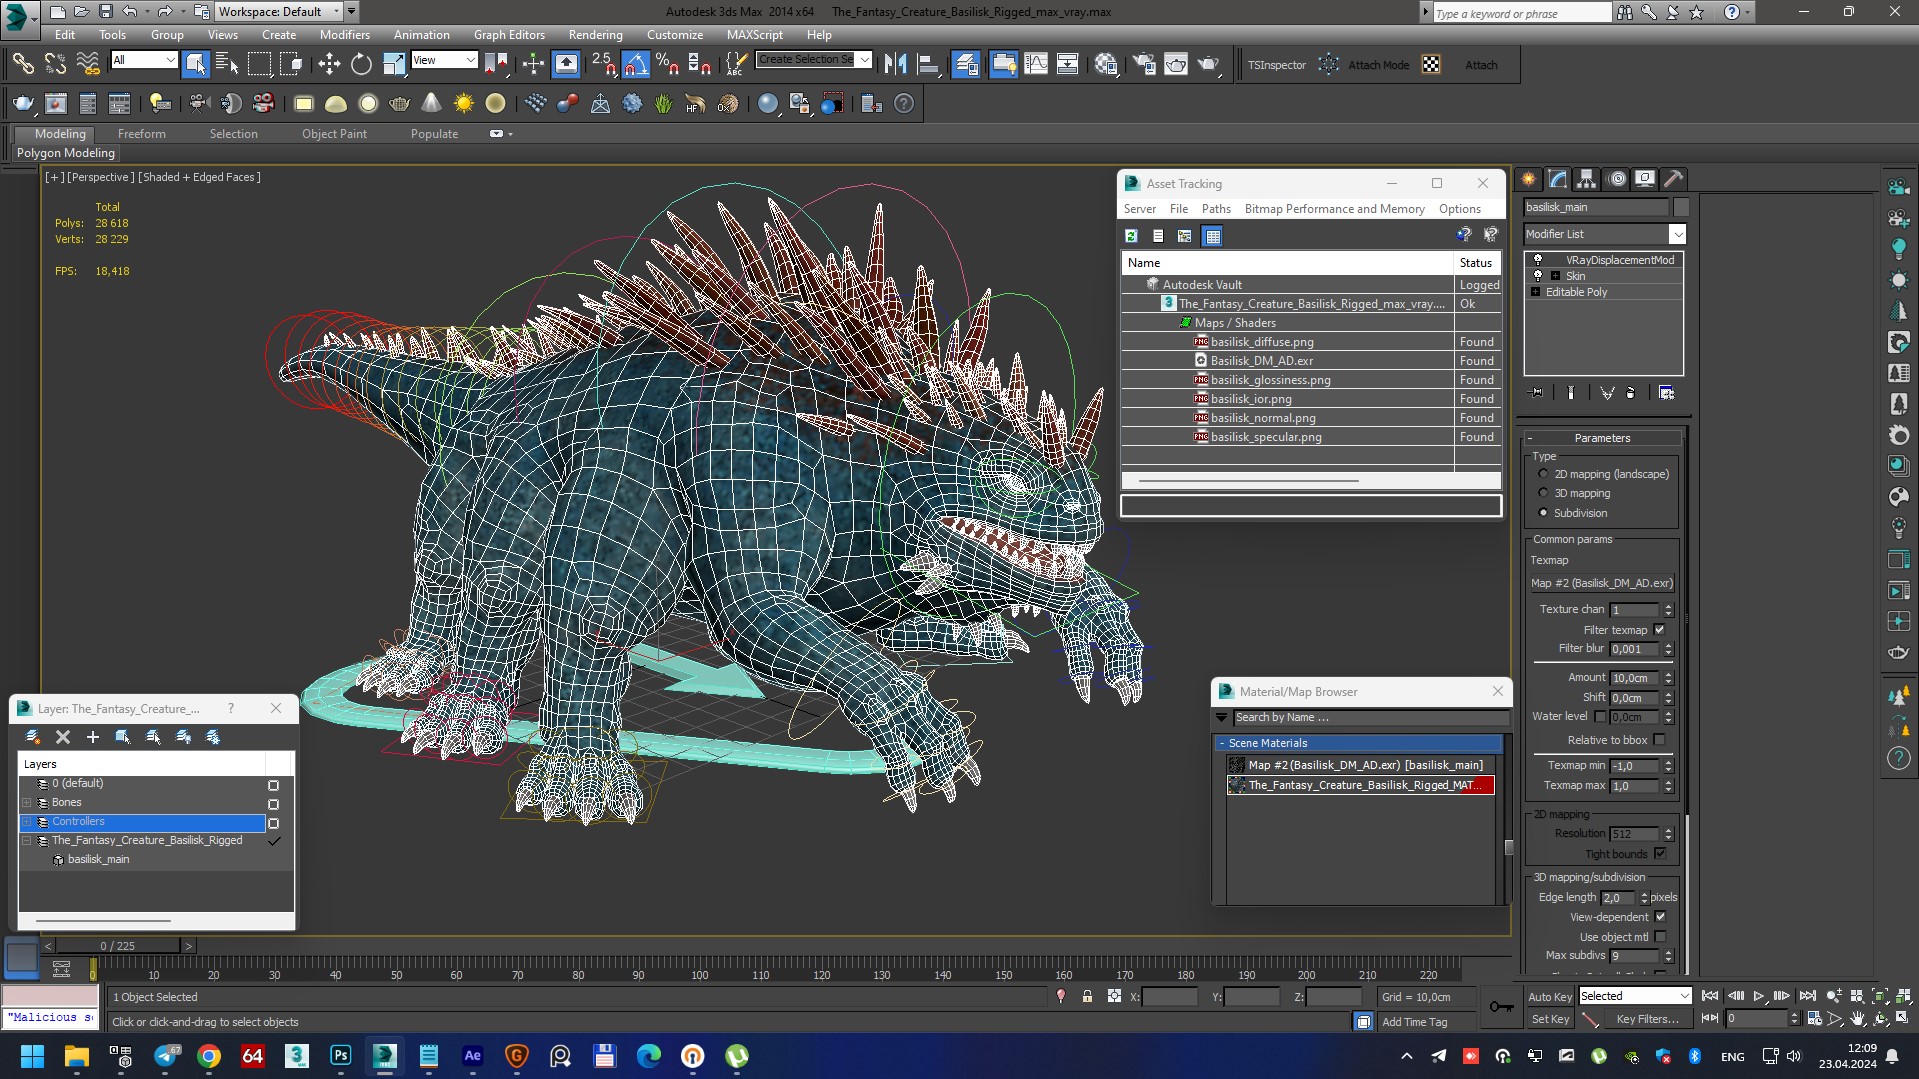Create a V-Ray sun light icon
Viewport: 1919px width, 1079px height.
463,103
